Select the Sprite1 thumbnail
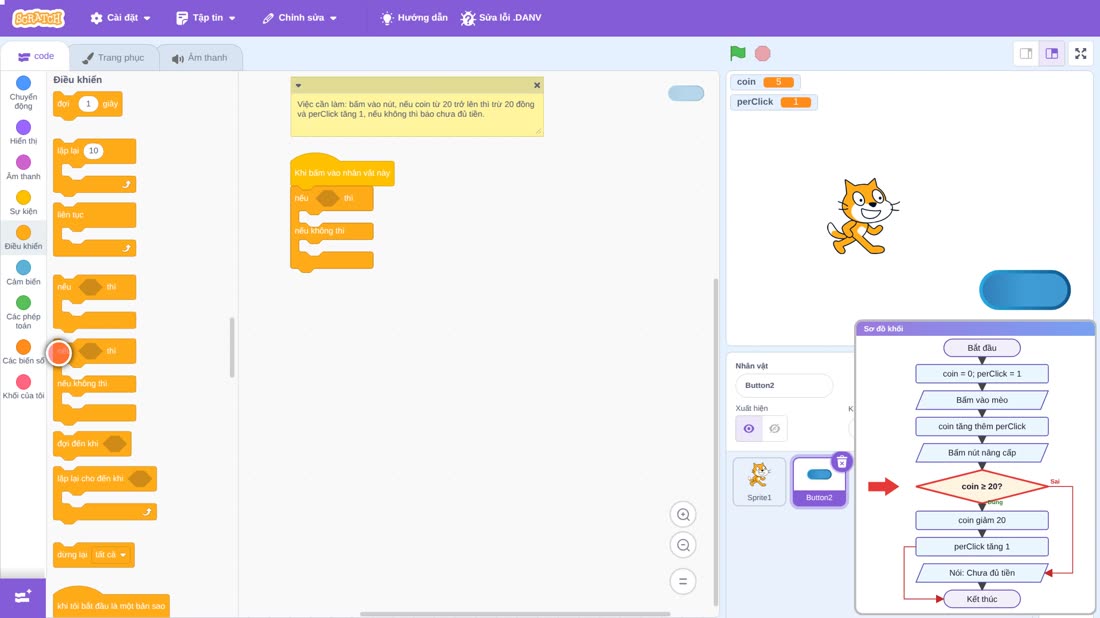The image size is (1100, 618). [759, 481]
